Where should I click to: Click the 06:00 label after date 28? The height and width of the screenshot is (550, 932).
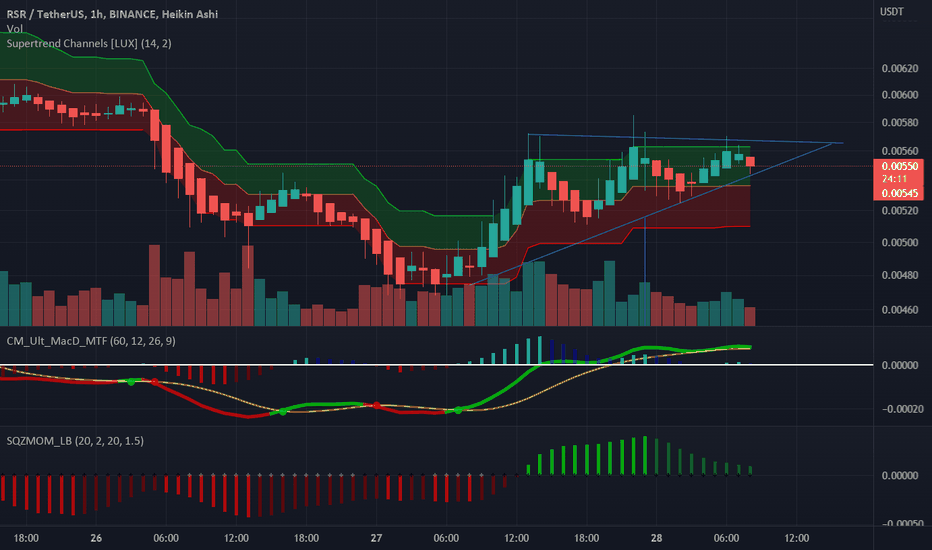(x=726, y=538)
